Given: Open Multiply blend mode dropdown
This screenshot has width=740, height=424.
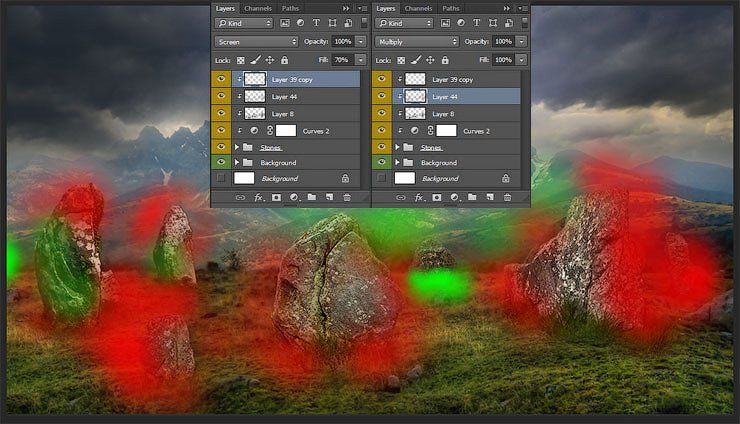Looking at the screenshot, I should pyautogui.click(x=417, y=42).
